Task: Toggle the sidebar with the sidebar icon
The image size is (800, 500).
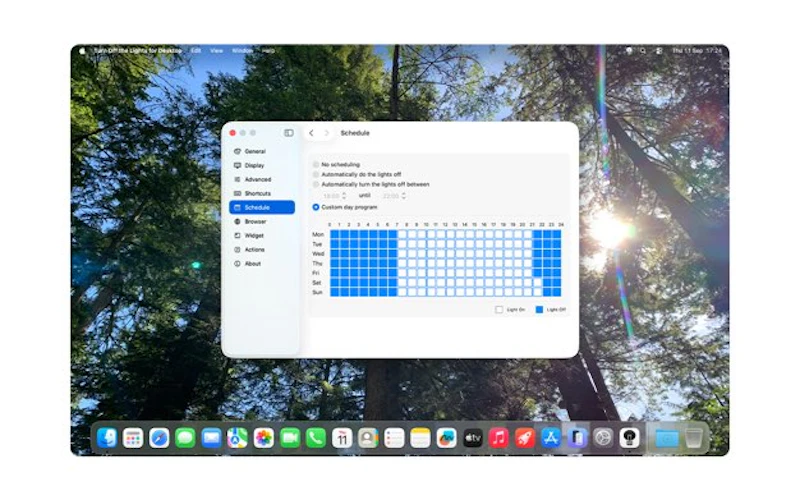Action: (x=289, y=133)
